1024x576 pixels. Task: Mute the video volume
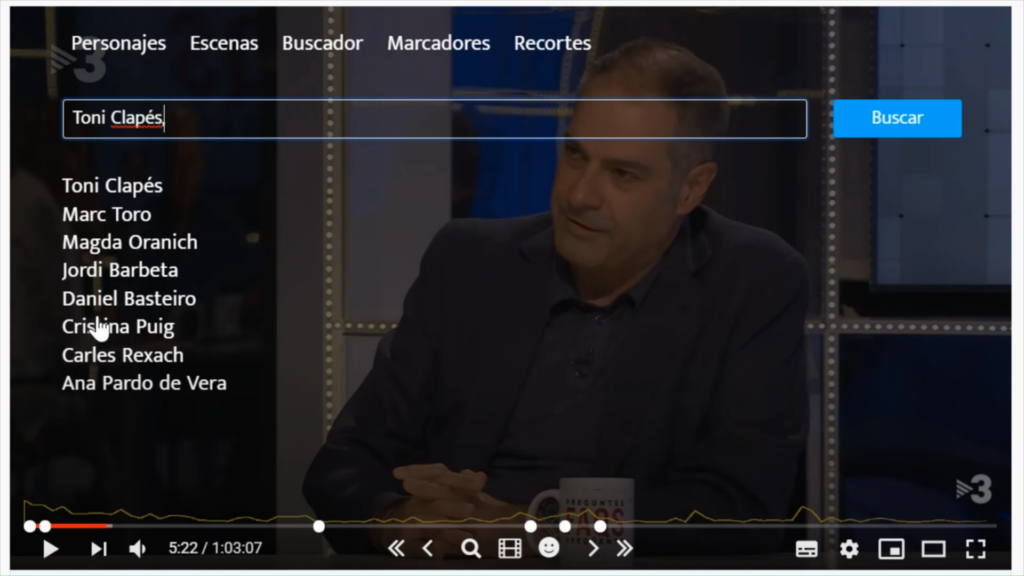138,548
